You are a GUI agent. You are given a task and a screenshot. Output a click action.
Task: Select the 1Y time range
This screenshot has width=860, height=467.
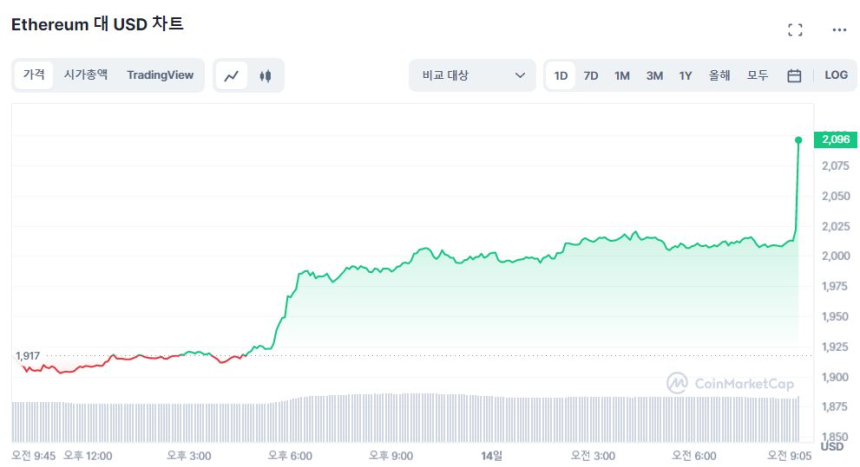point(685,75)
